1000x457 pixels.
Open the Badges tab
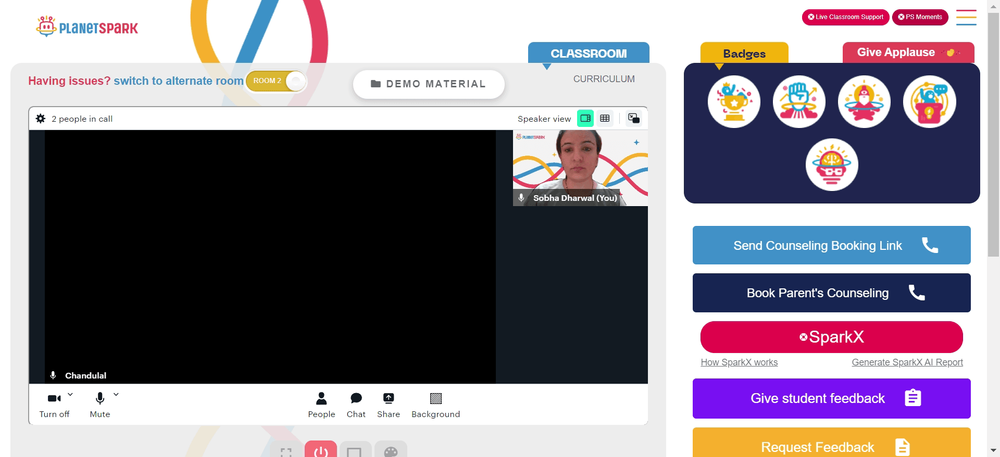tap(744, 54)
